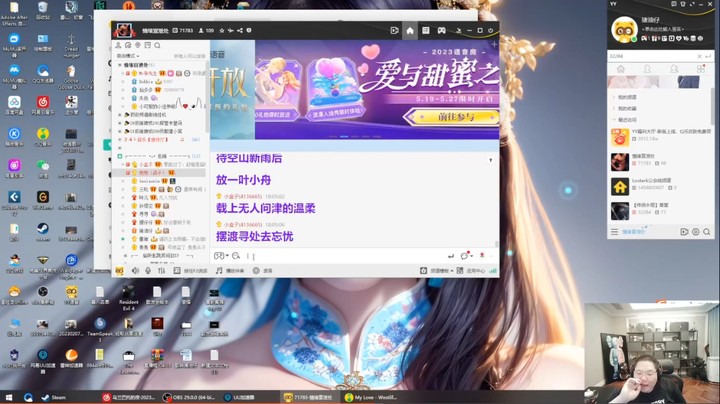The width and height of the screenshot is (720, 404).
Task: Click the chat input text field
Action: (x=344, y=256)
